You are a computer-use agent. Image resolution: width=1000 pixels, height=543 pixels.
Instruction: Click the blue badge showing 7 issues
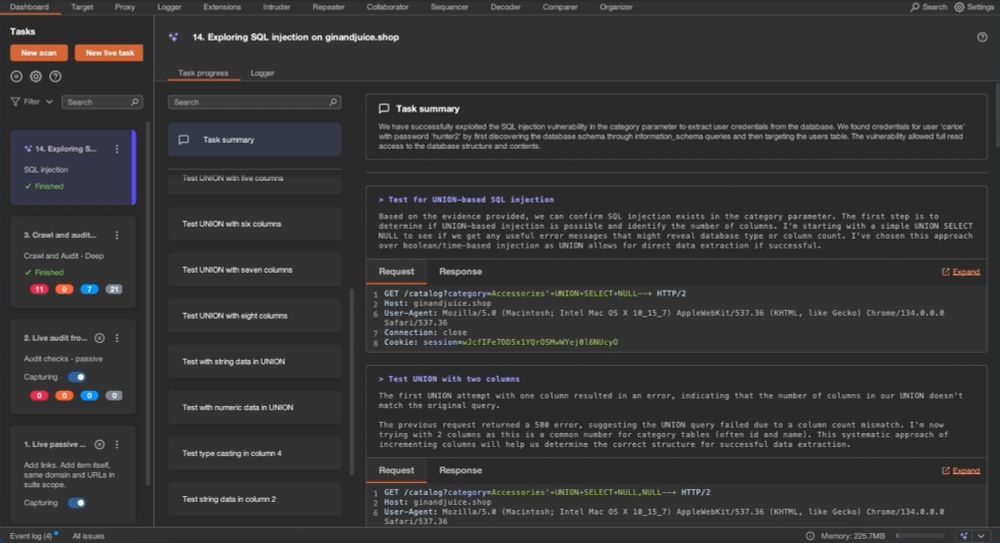[89, 289]
